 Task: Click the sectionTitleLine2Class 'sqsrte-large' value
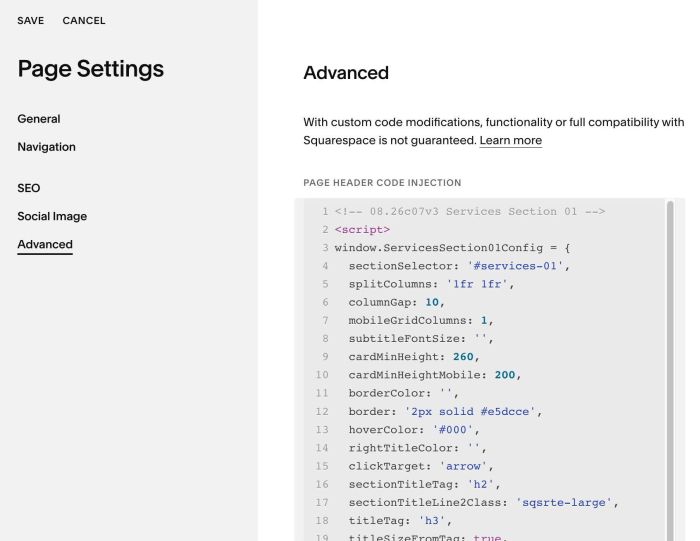tap(564, 503)
